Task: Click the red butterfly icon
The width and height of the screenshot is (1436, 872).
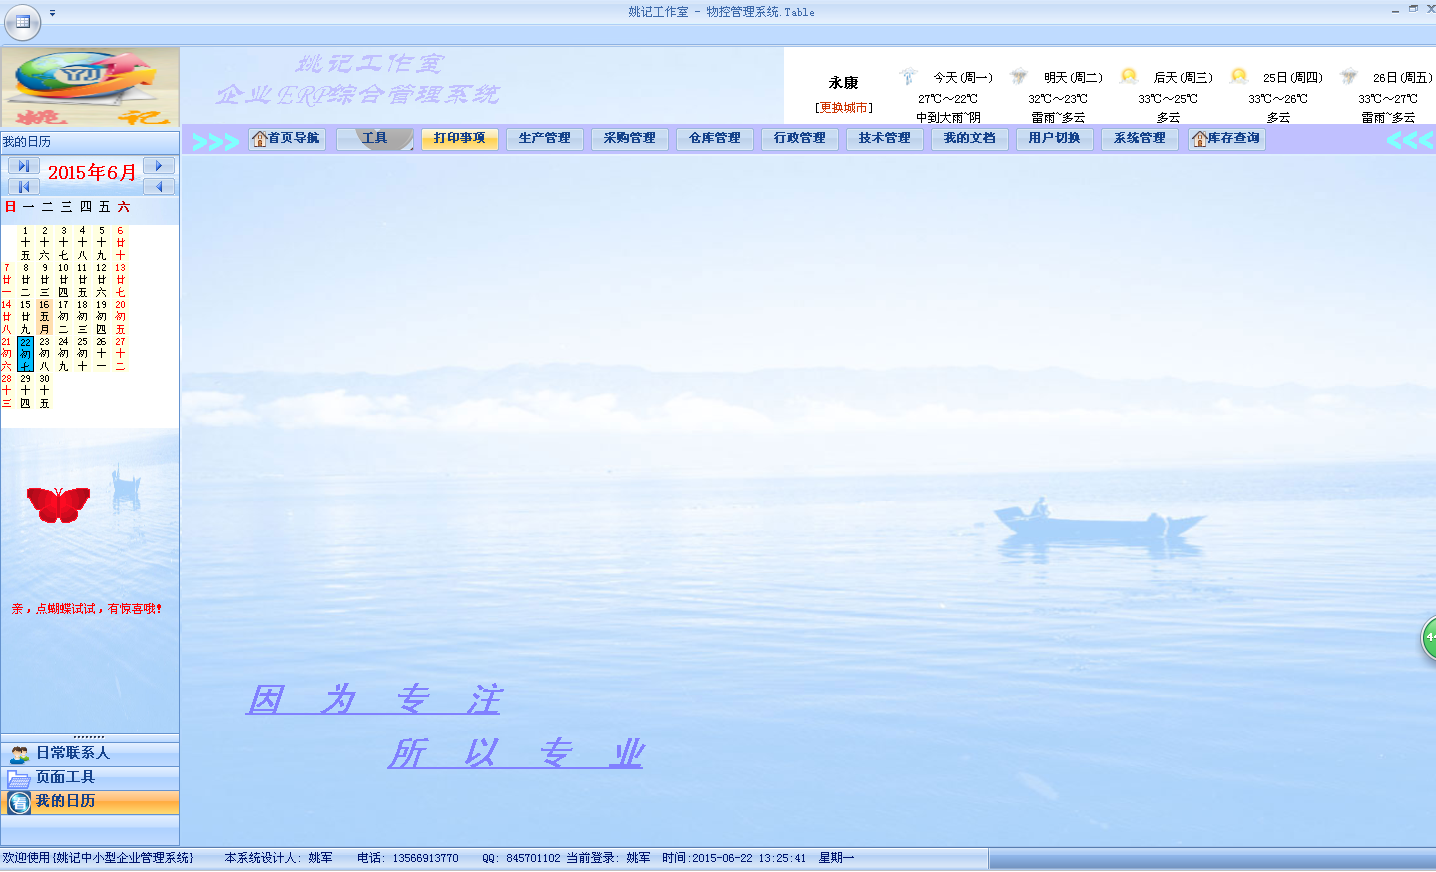Action: 58,504
